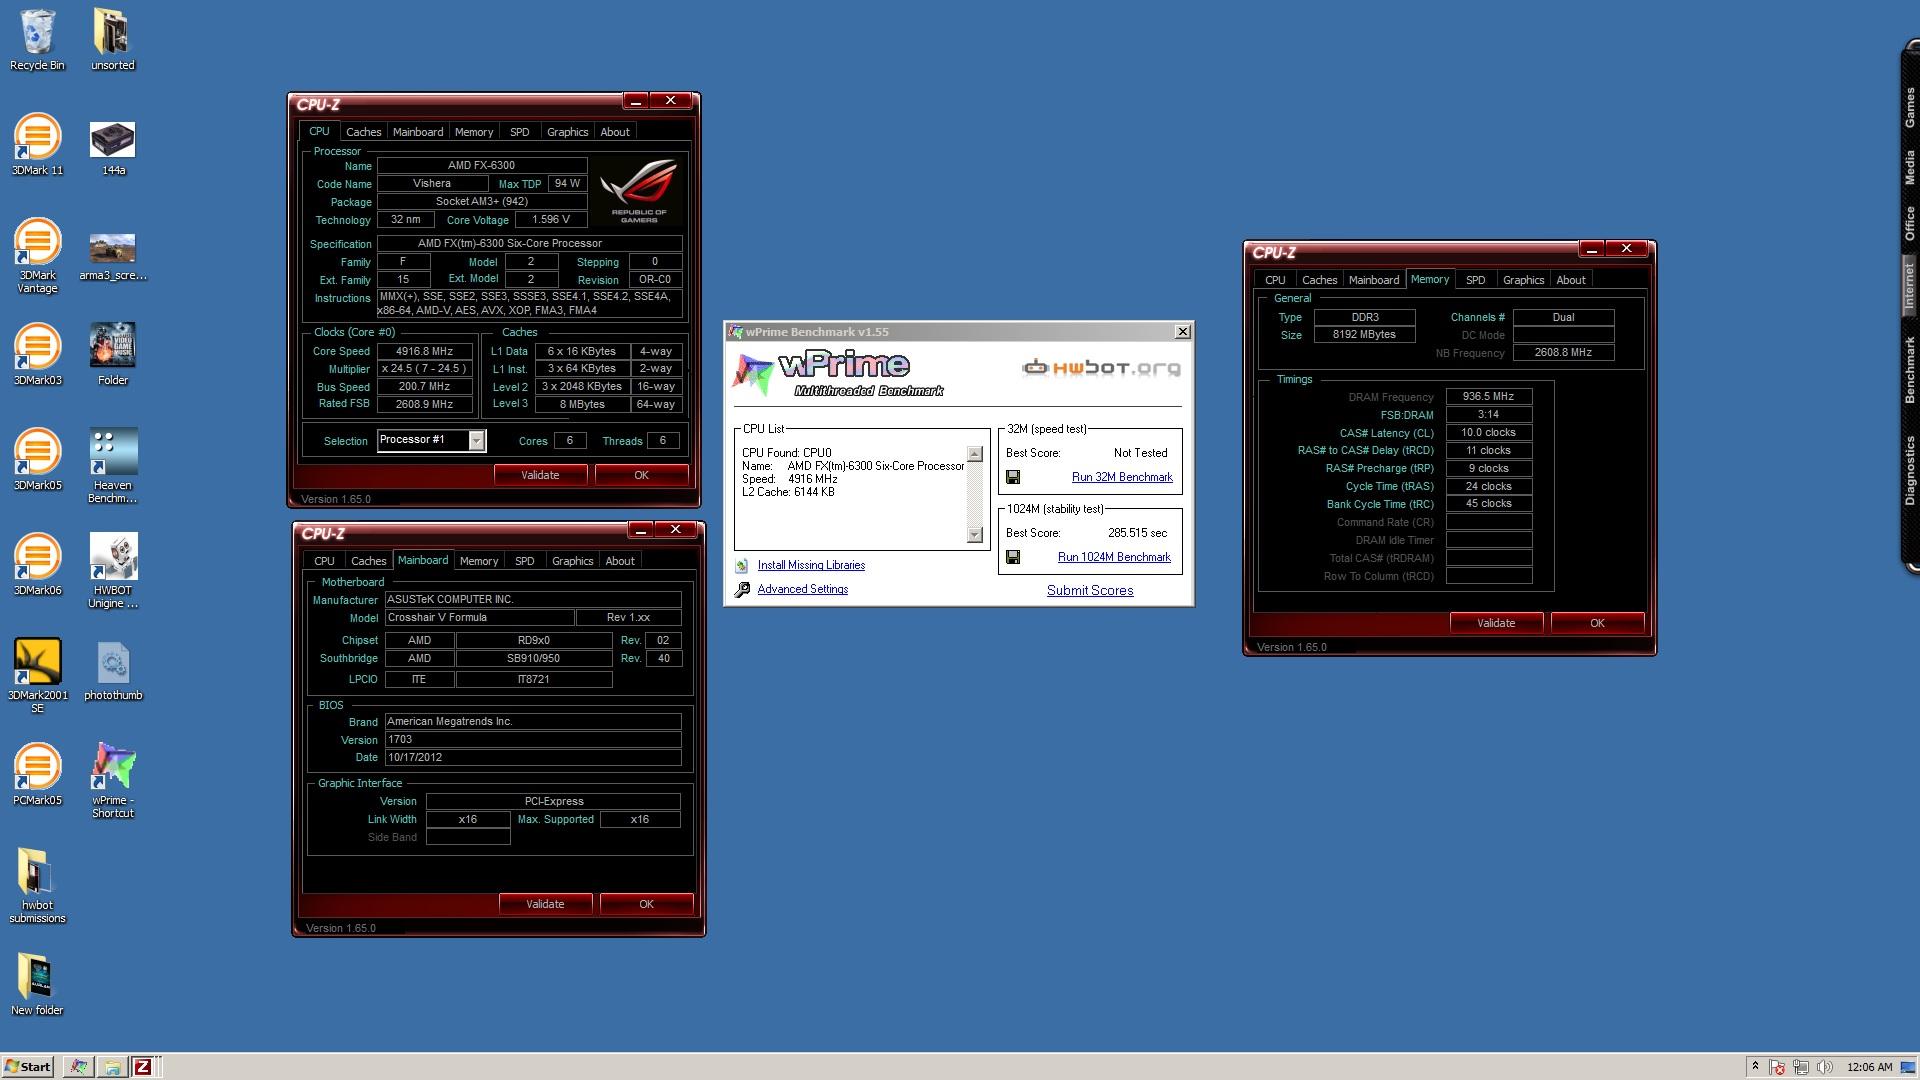Click Advanced Settings wrench icon
The height and width of the screenshot is (1080, 1920).
[x=742, y=590]
